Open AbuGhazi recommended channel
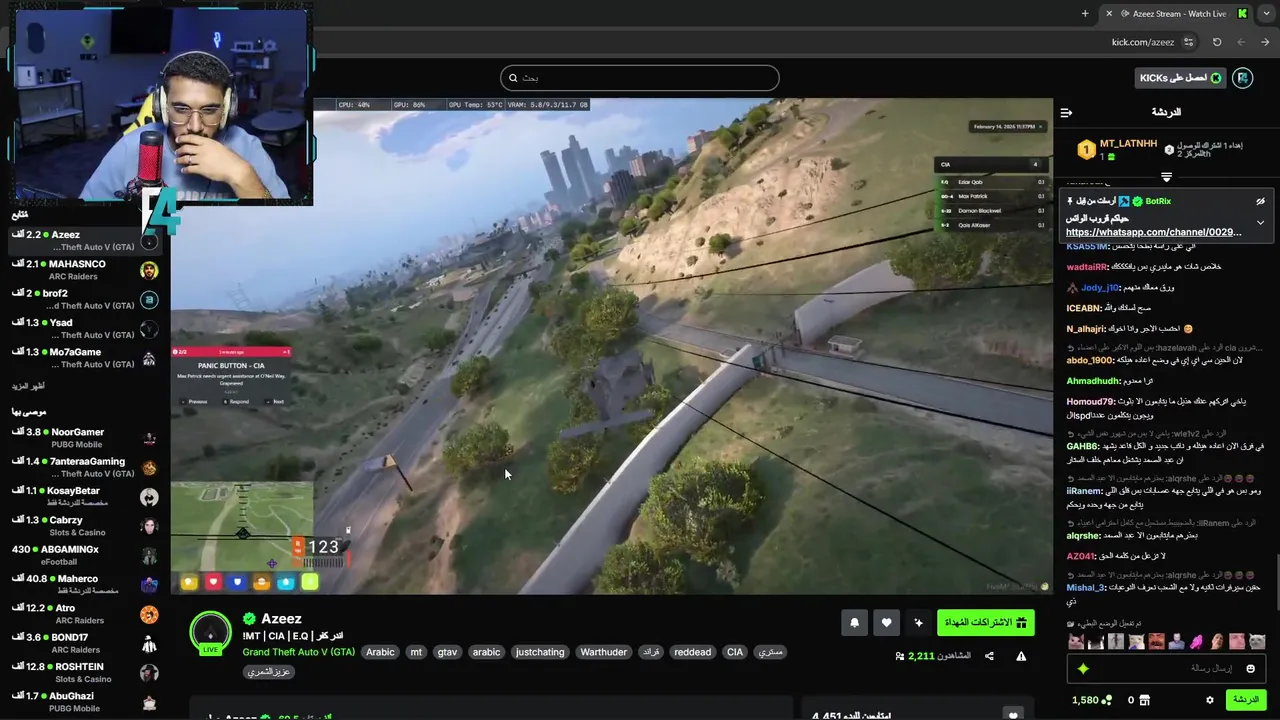The image size is (1280, 720). (x=85, y=702)
